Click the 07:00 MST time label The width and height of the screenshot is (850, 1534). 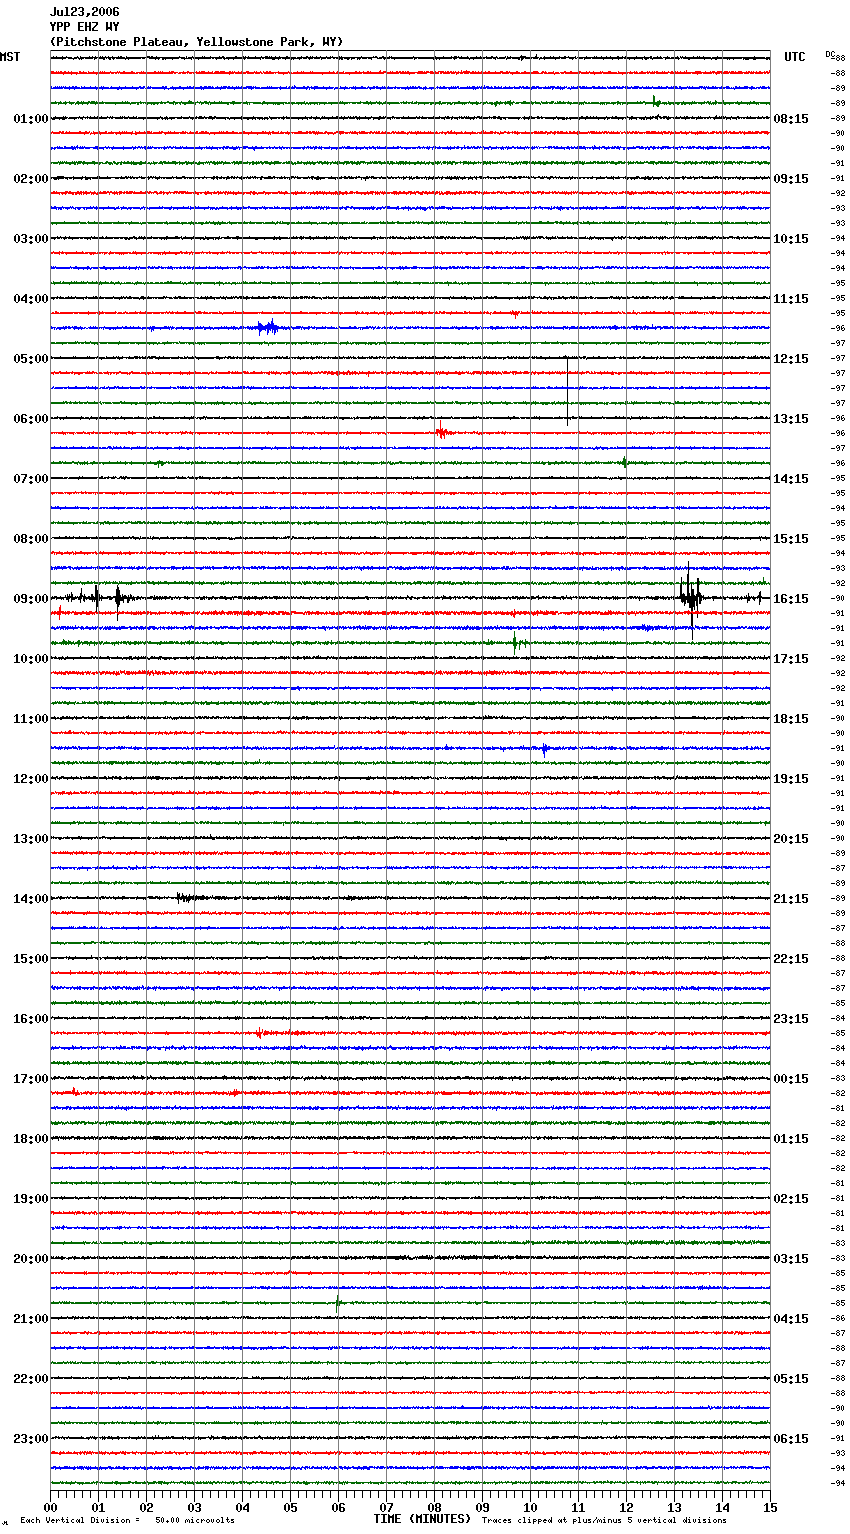coord(31,479)
